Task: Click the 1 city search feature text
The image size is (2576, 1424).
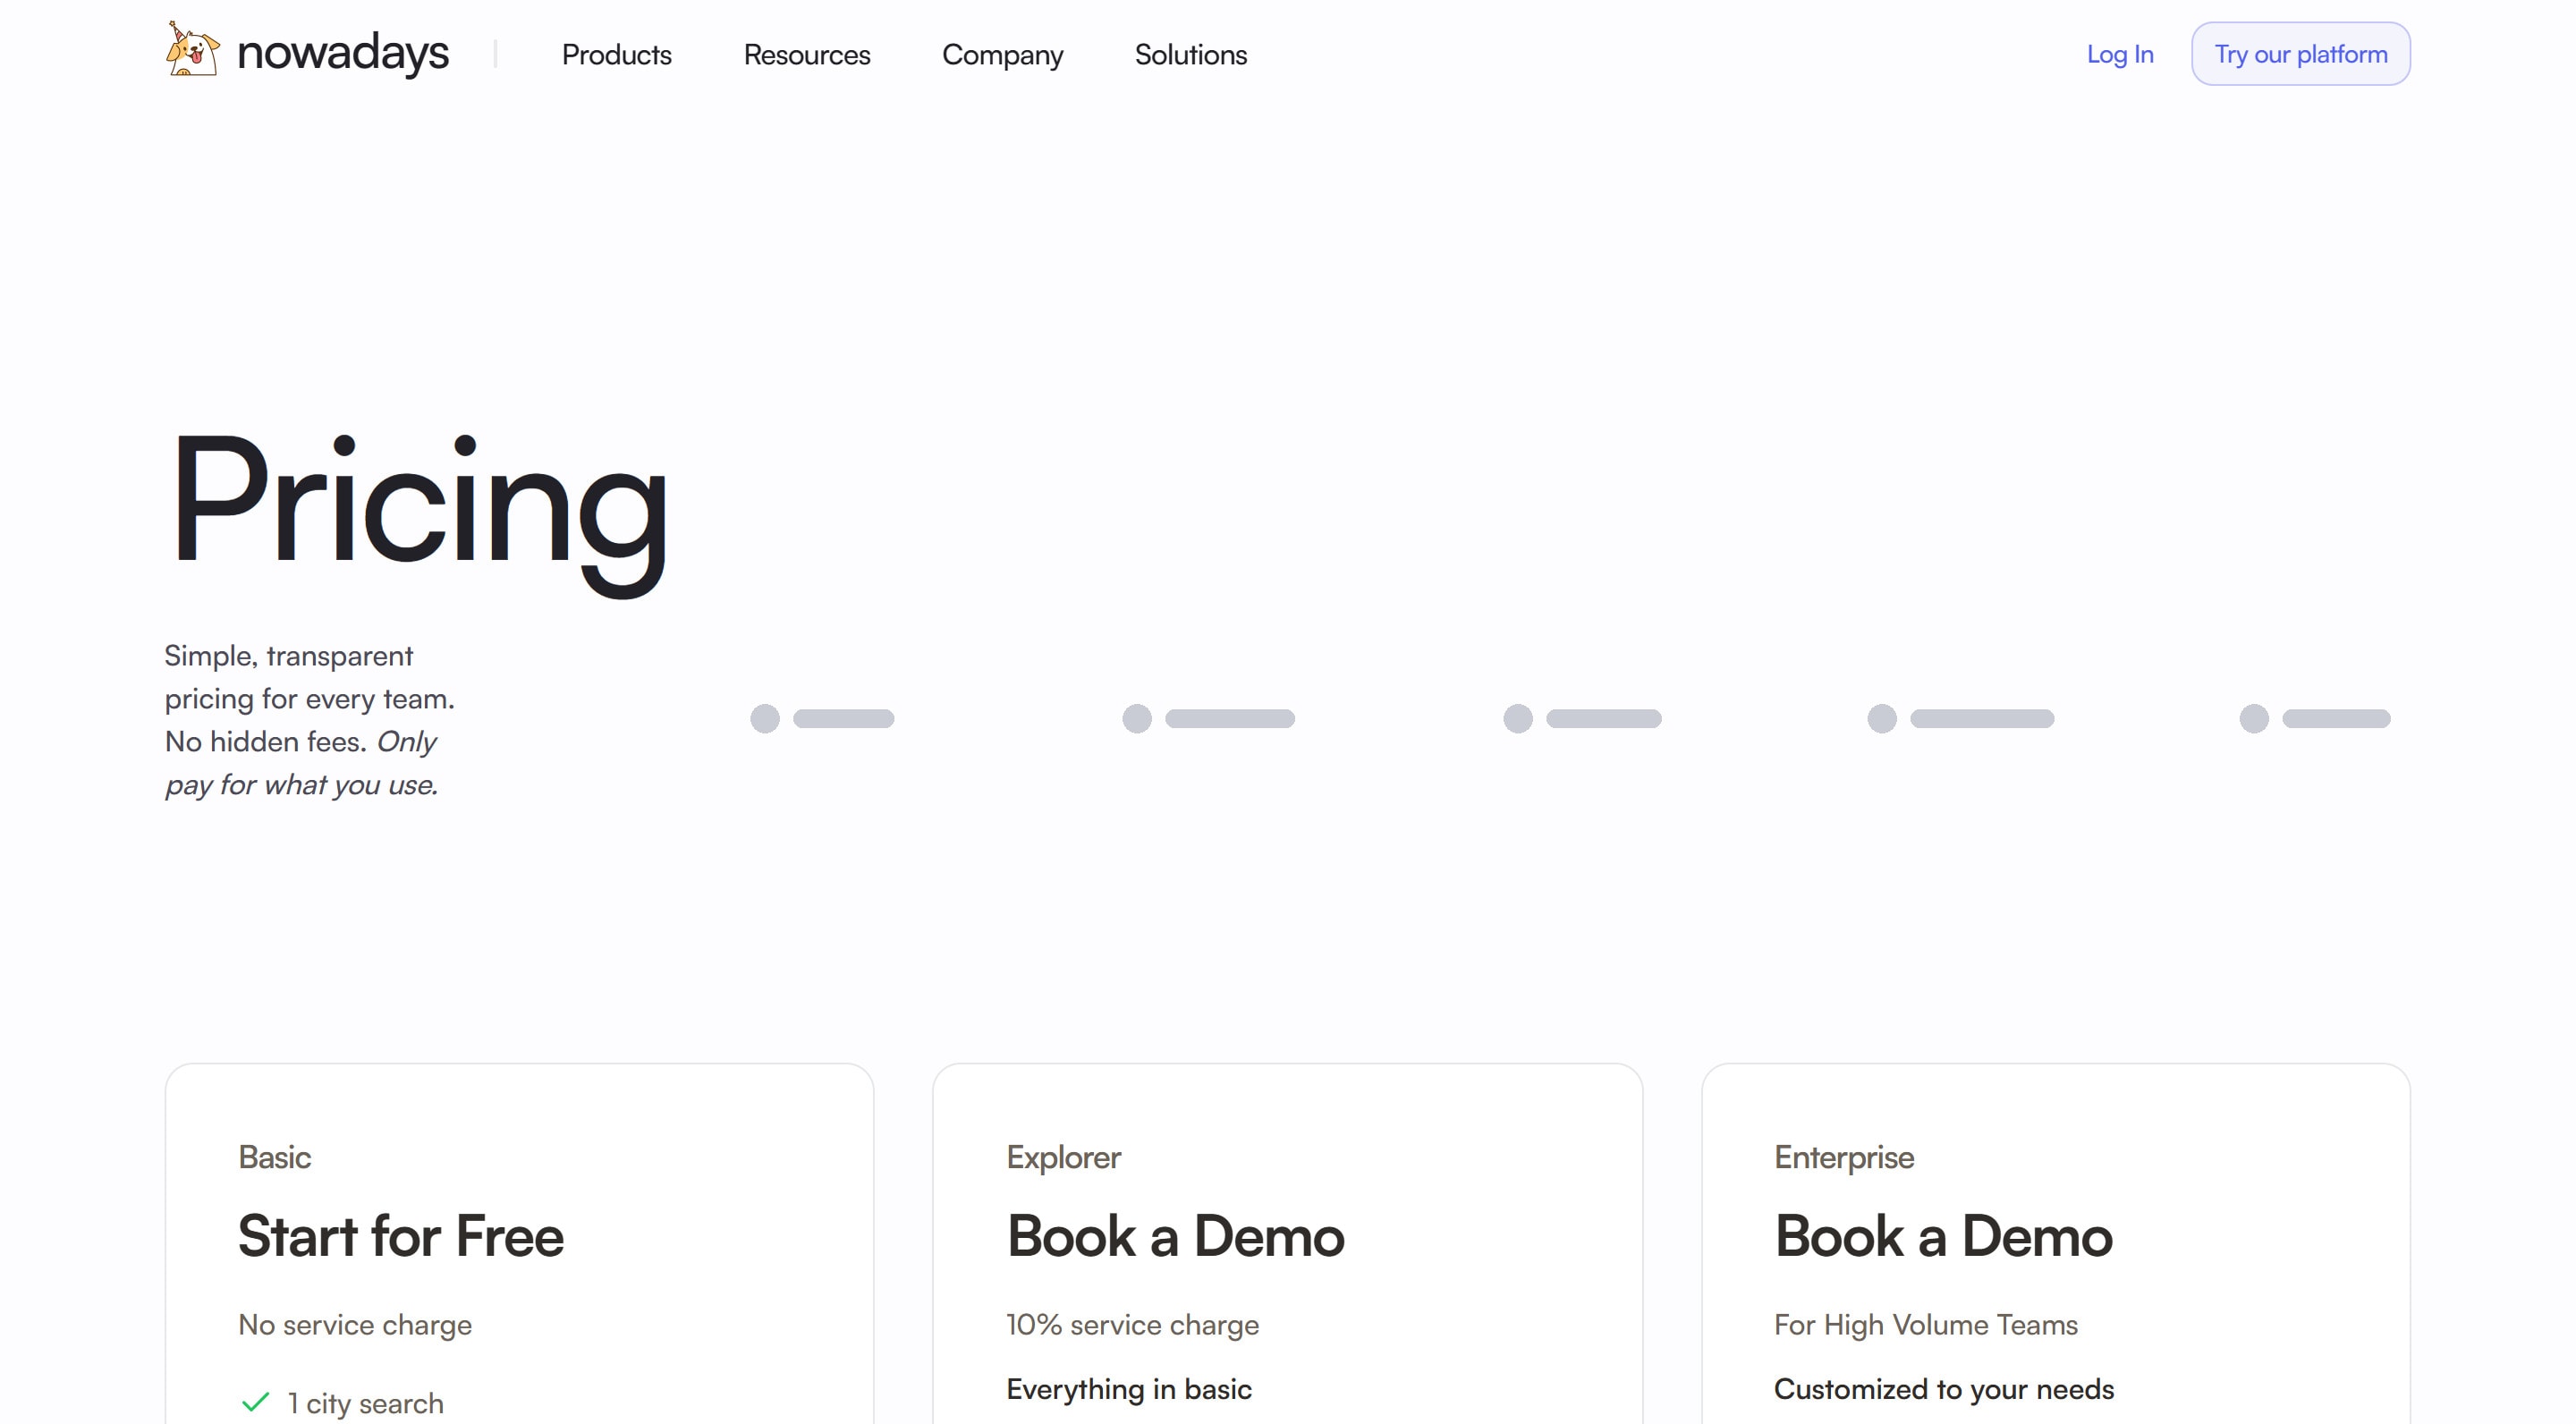Action: pyautogui.click(x=365, y=1403)
